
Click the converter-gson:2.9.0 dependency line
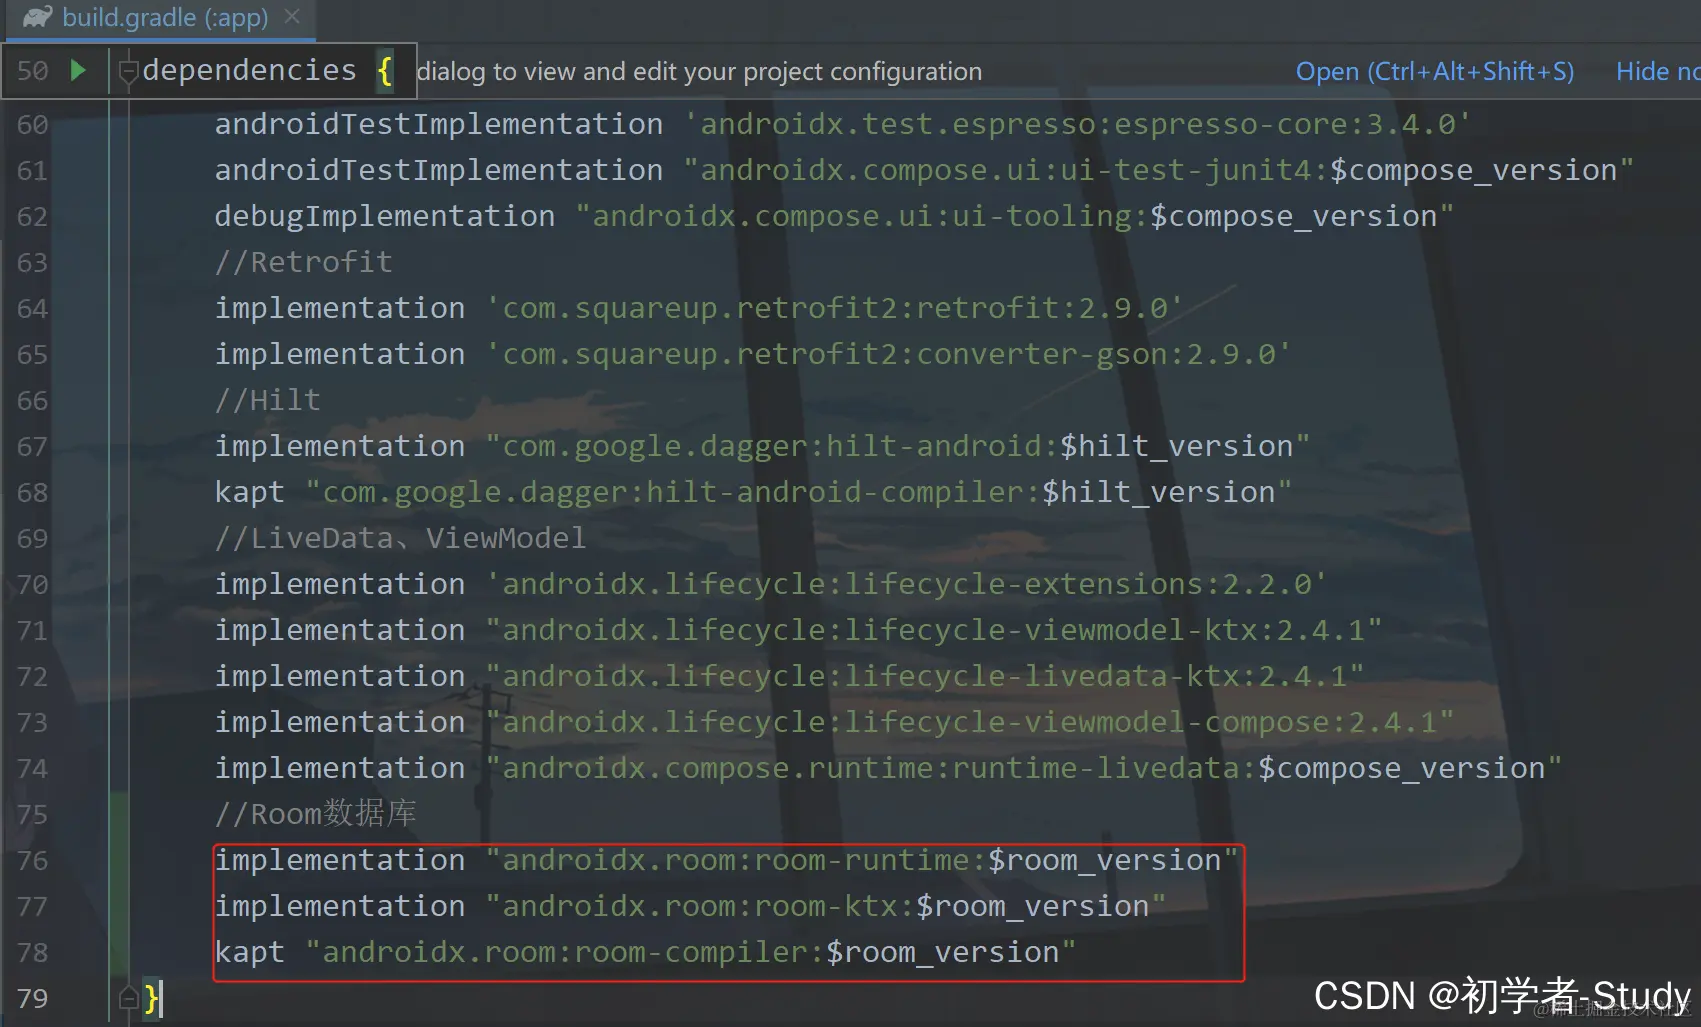pos(753,354)
